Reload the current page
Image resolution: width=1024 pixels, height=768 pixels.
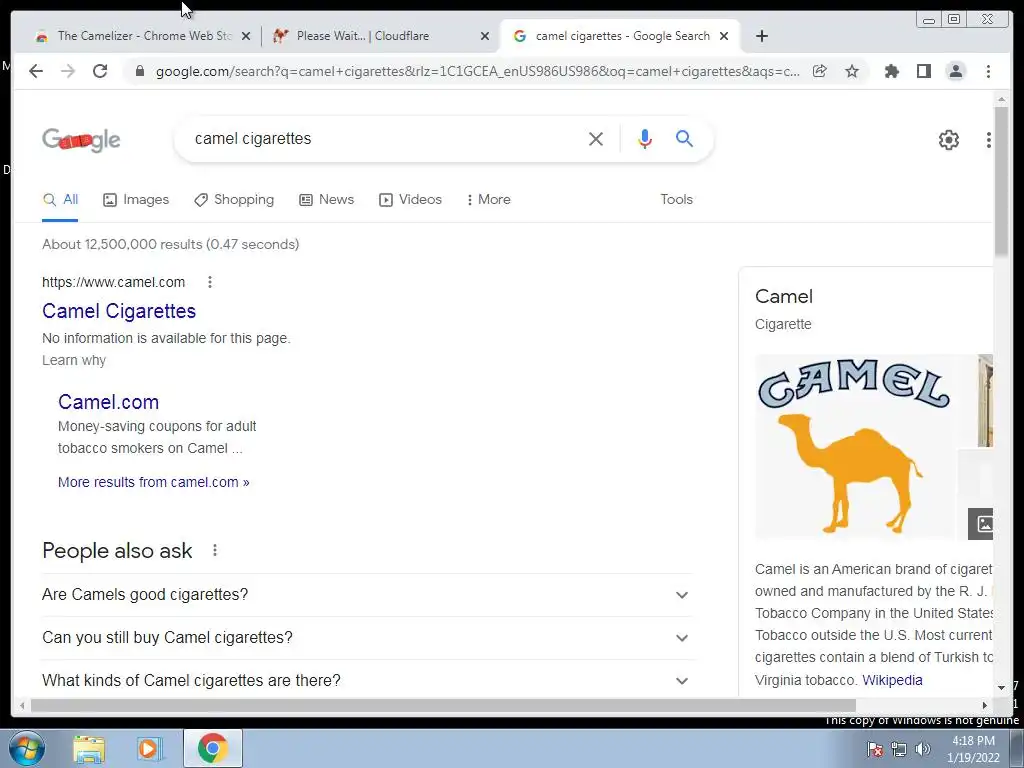coord(100,71)
